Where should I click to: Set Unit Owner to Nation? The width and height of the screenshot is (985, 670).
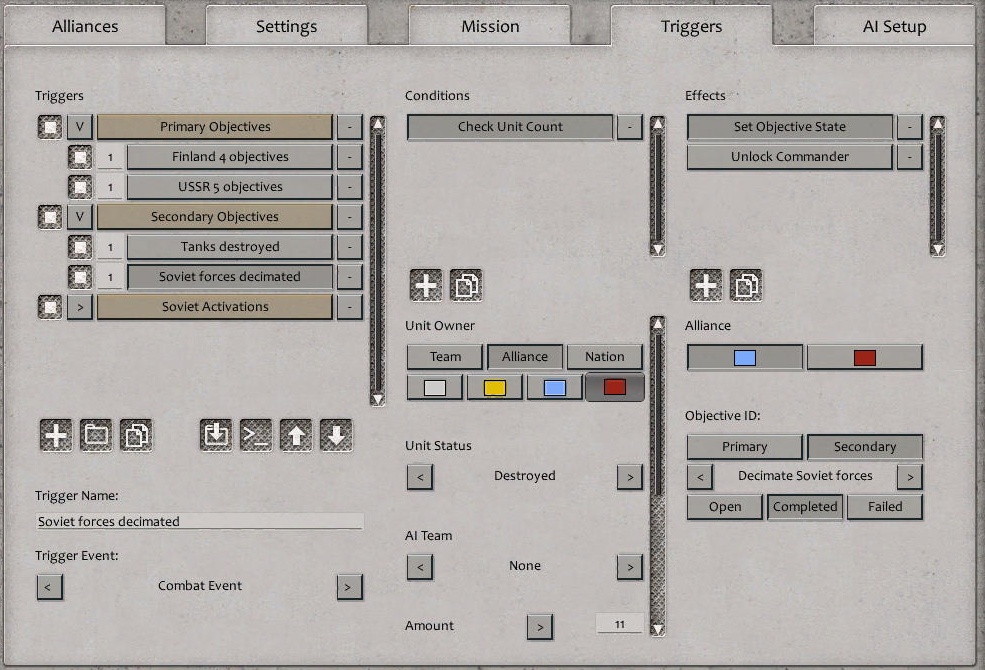tap(605, 357)
